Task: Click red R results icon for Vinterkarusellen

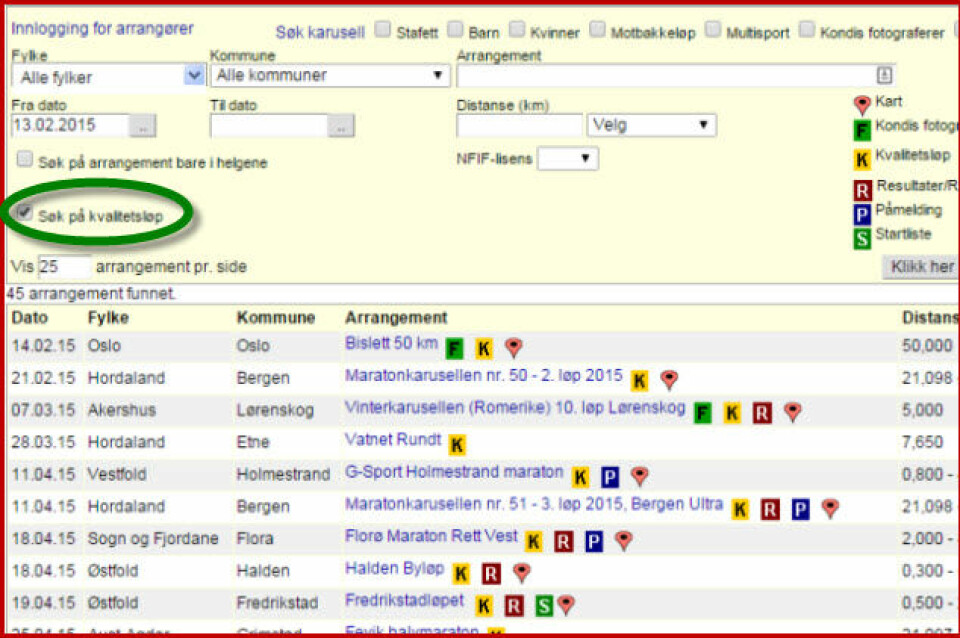Action: tap(762, 412)
